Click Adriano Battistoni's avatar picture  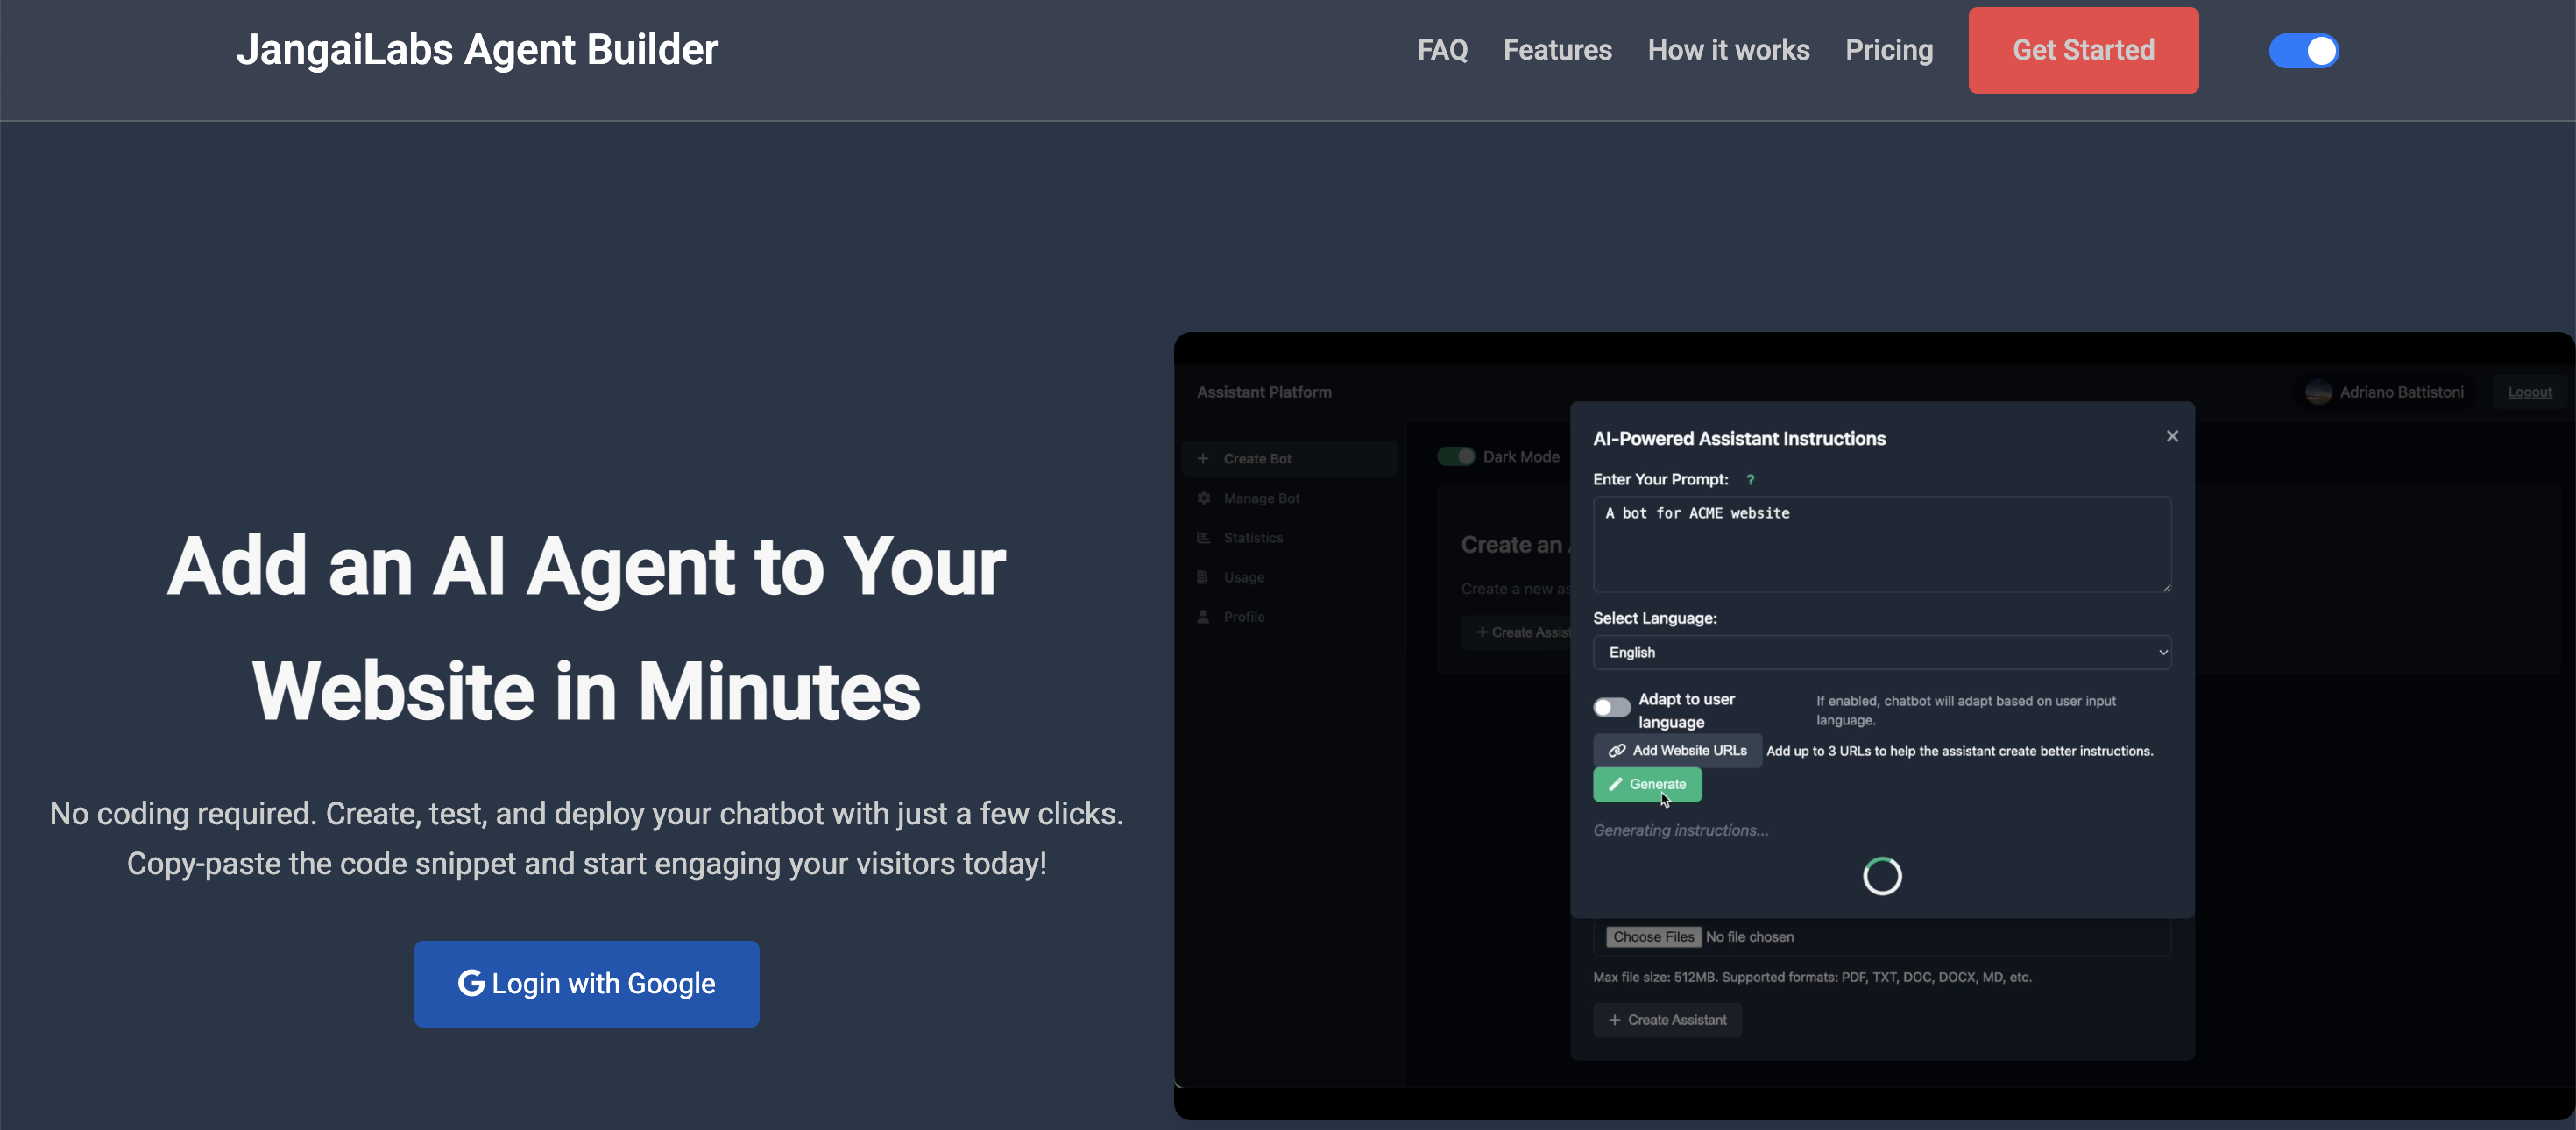pyautogui.click(x=2318, y=392)
